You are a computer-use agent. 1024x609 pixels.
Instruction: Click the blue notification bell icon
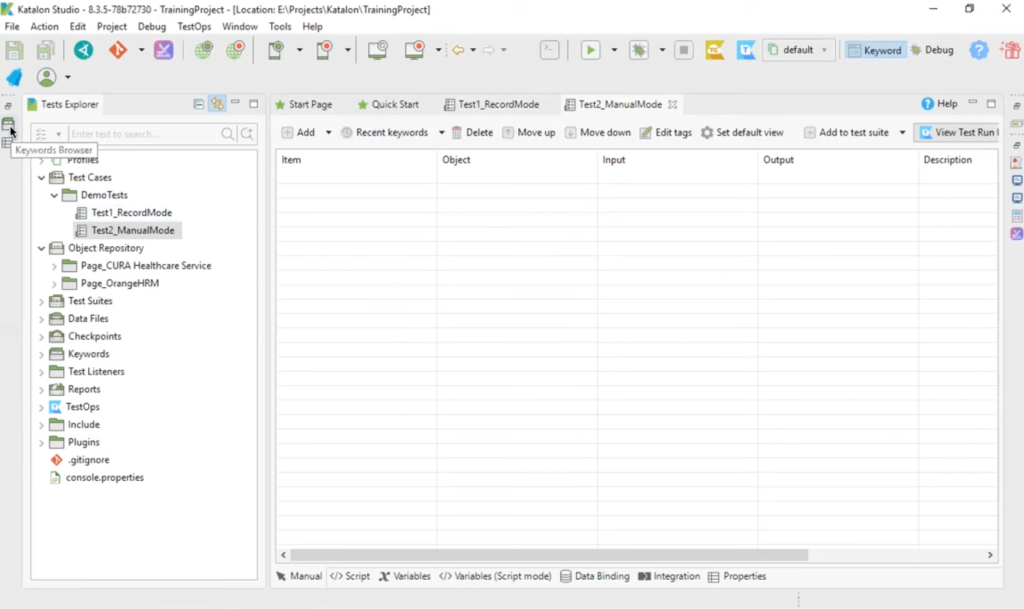pos(14,77)
